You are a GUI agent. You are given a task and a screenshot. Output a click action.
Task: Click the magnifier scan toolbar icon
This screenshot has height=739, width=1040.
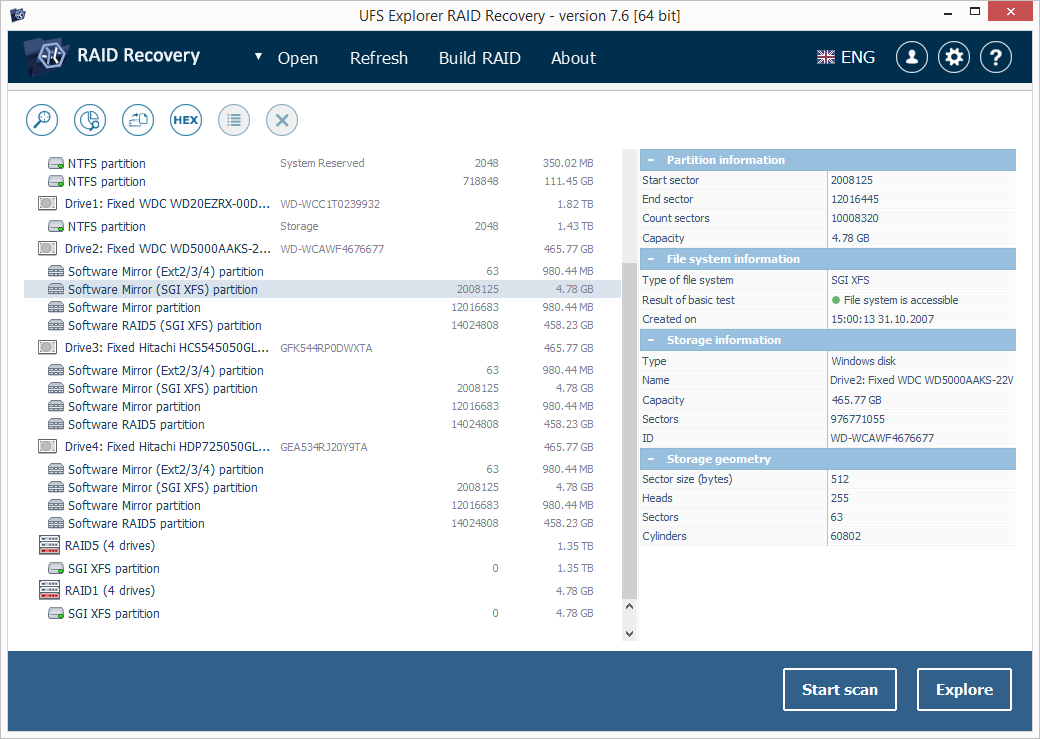[x=42, y=120]
